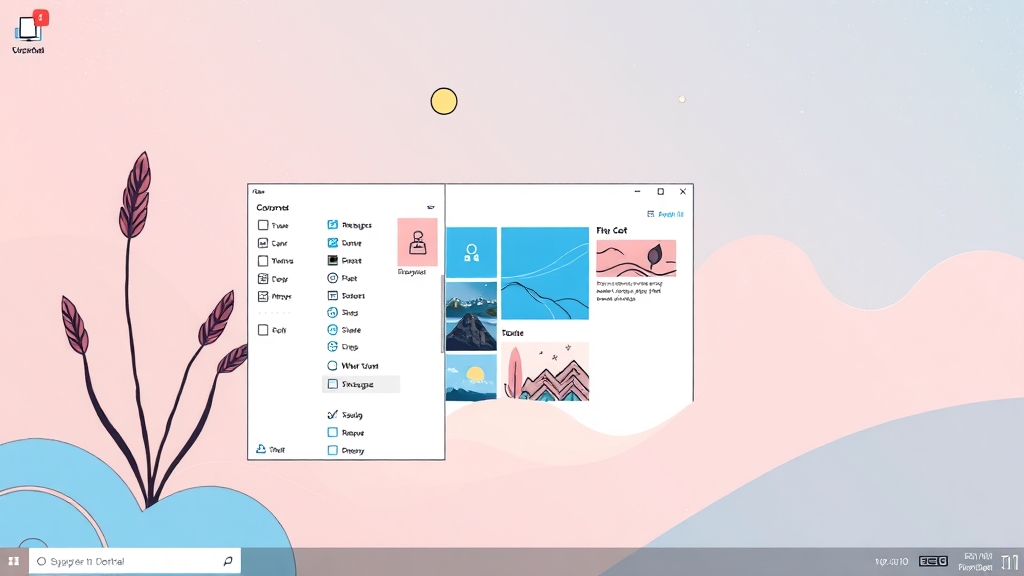Tick the lone checkbox below the dotted separator

(263, 330)
